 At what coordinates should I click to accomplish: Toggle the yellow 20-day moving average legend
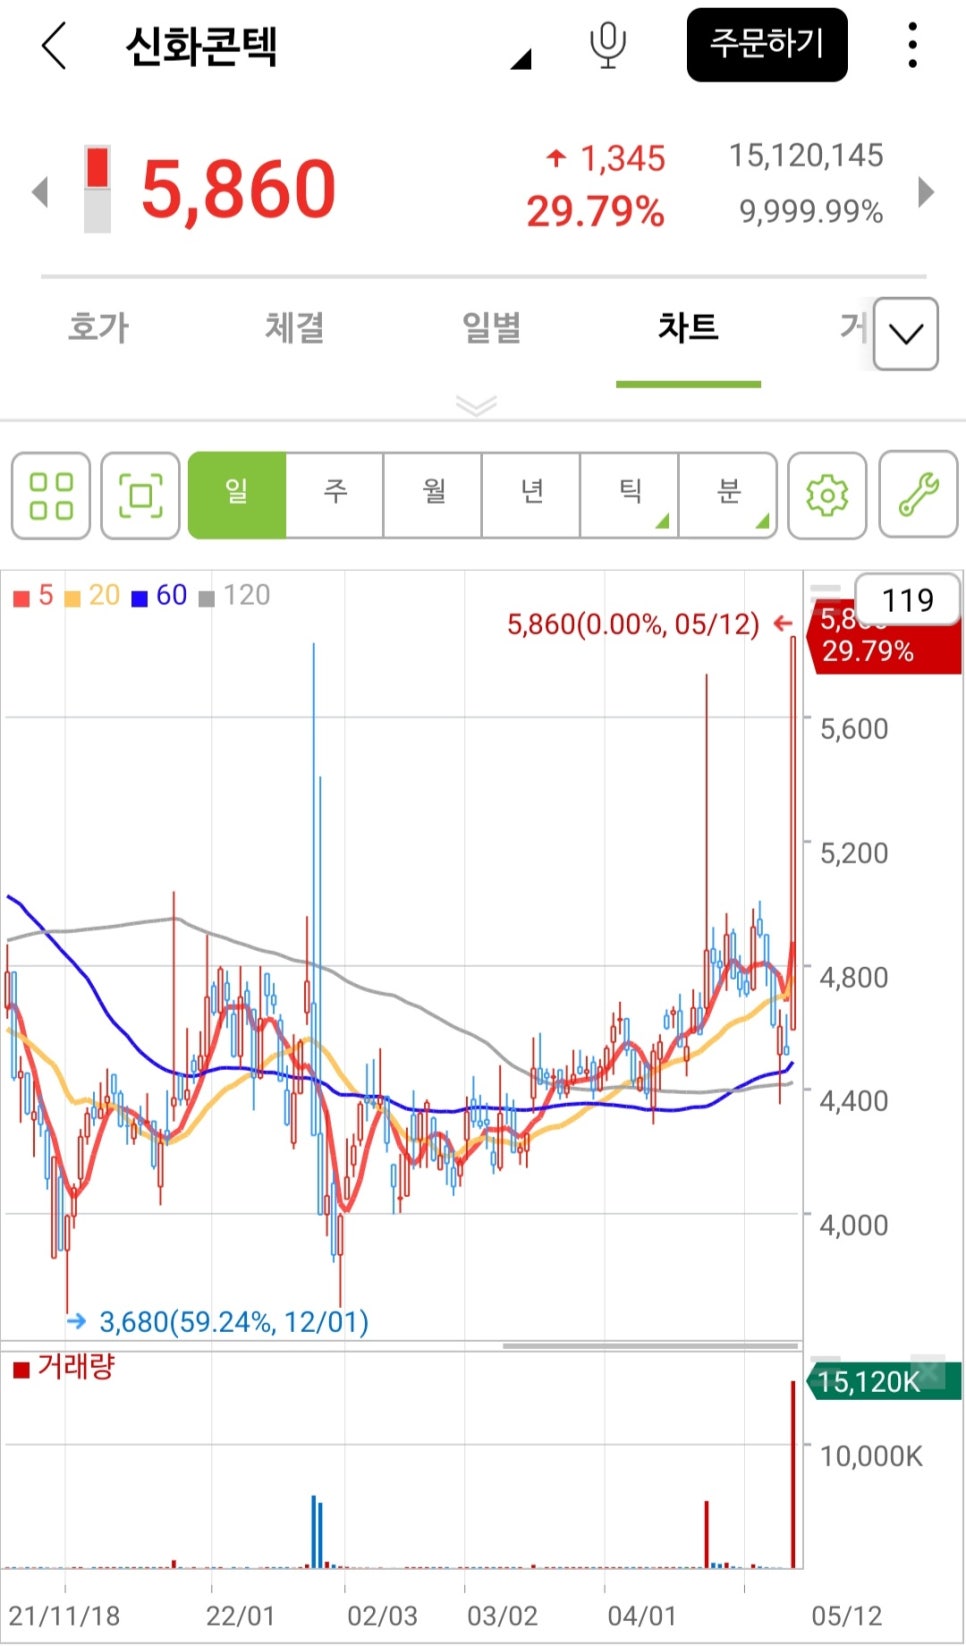(x=92, y=596)
